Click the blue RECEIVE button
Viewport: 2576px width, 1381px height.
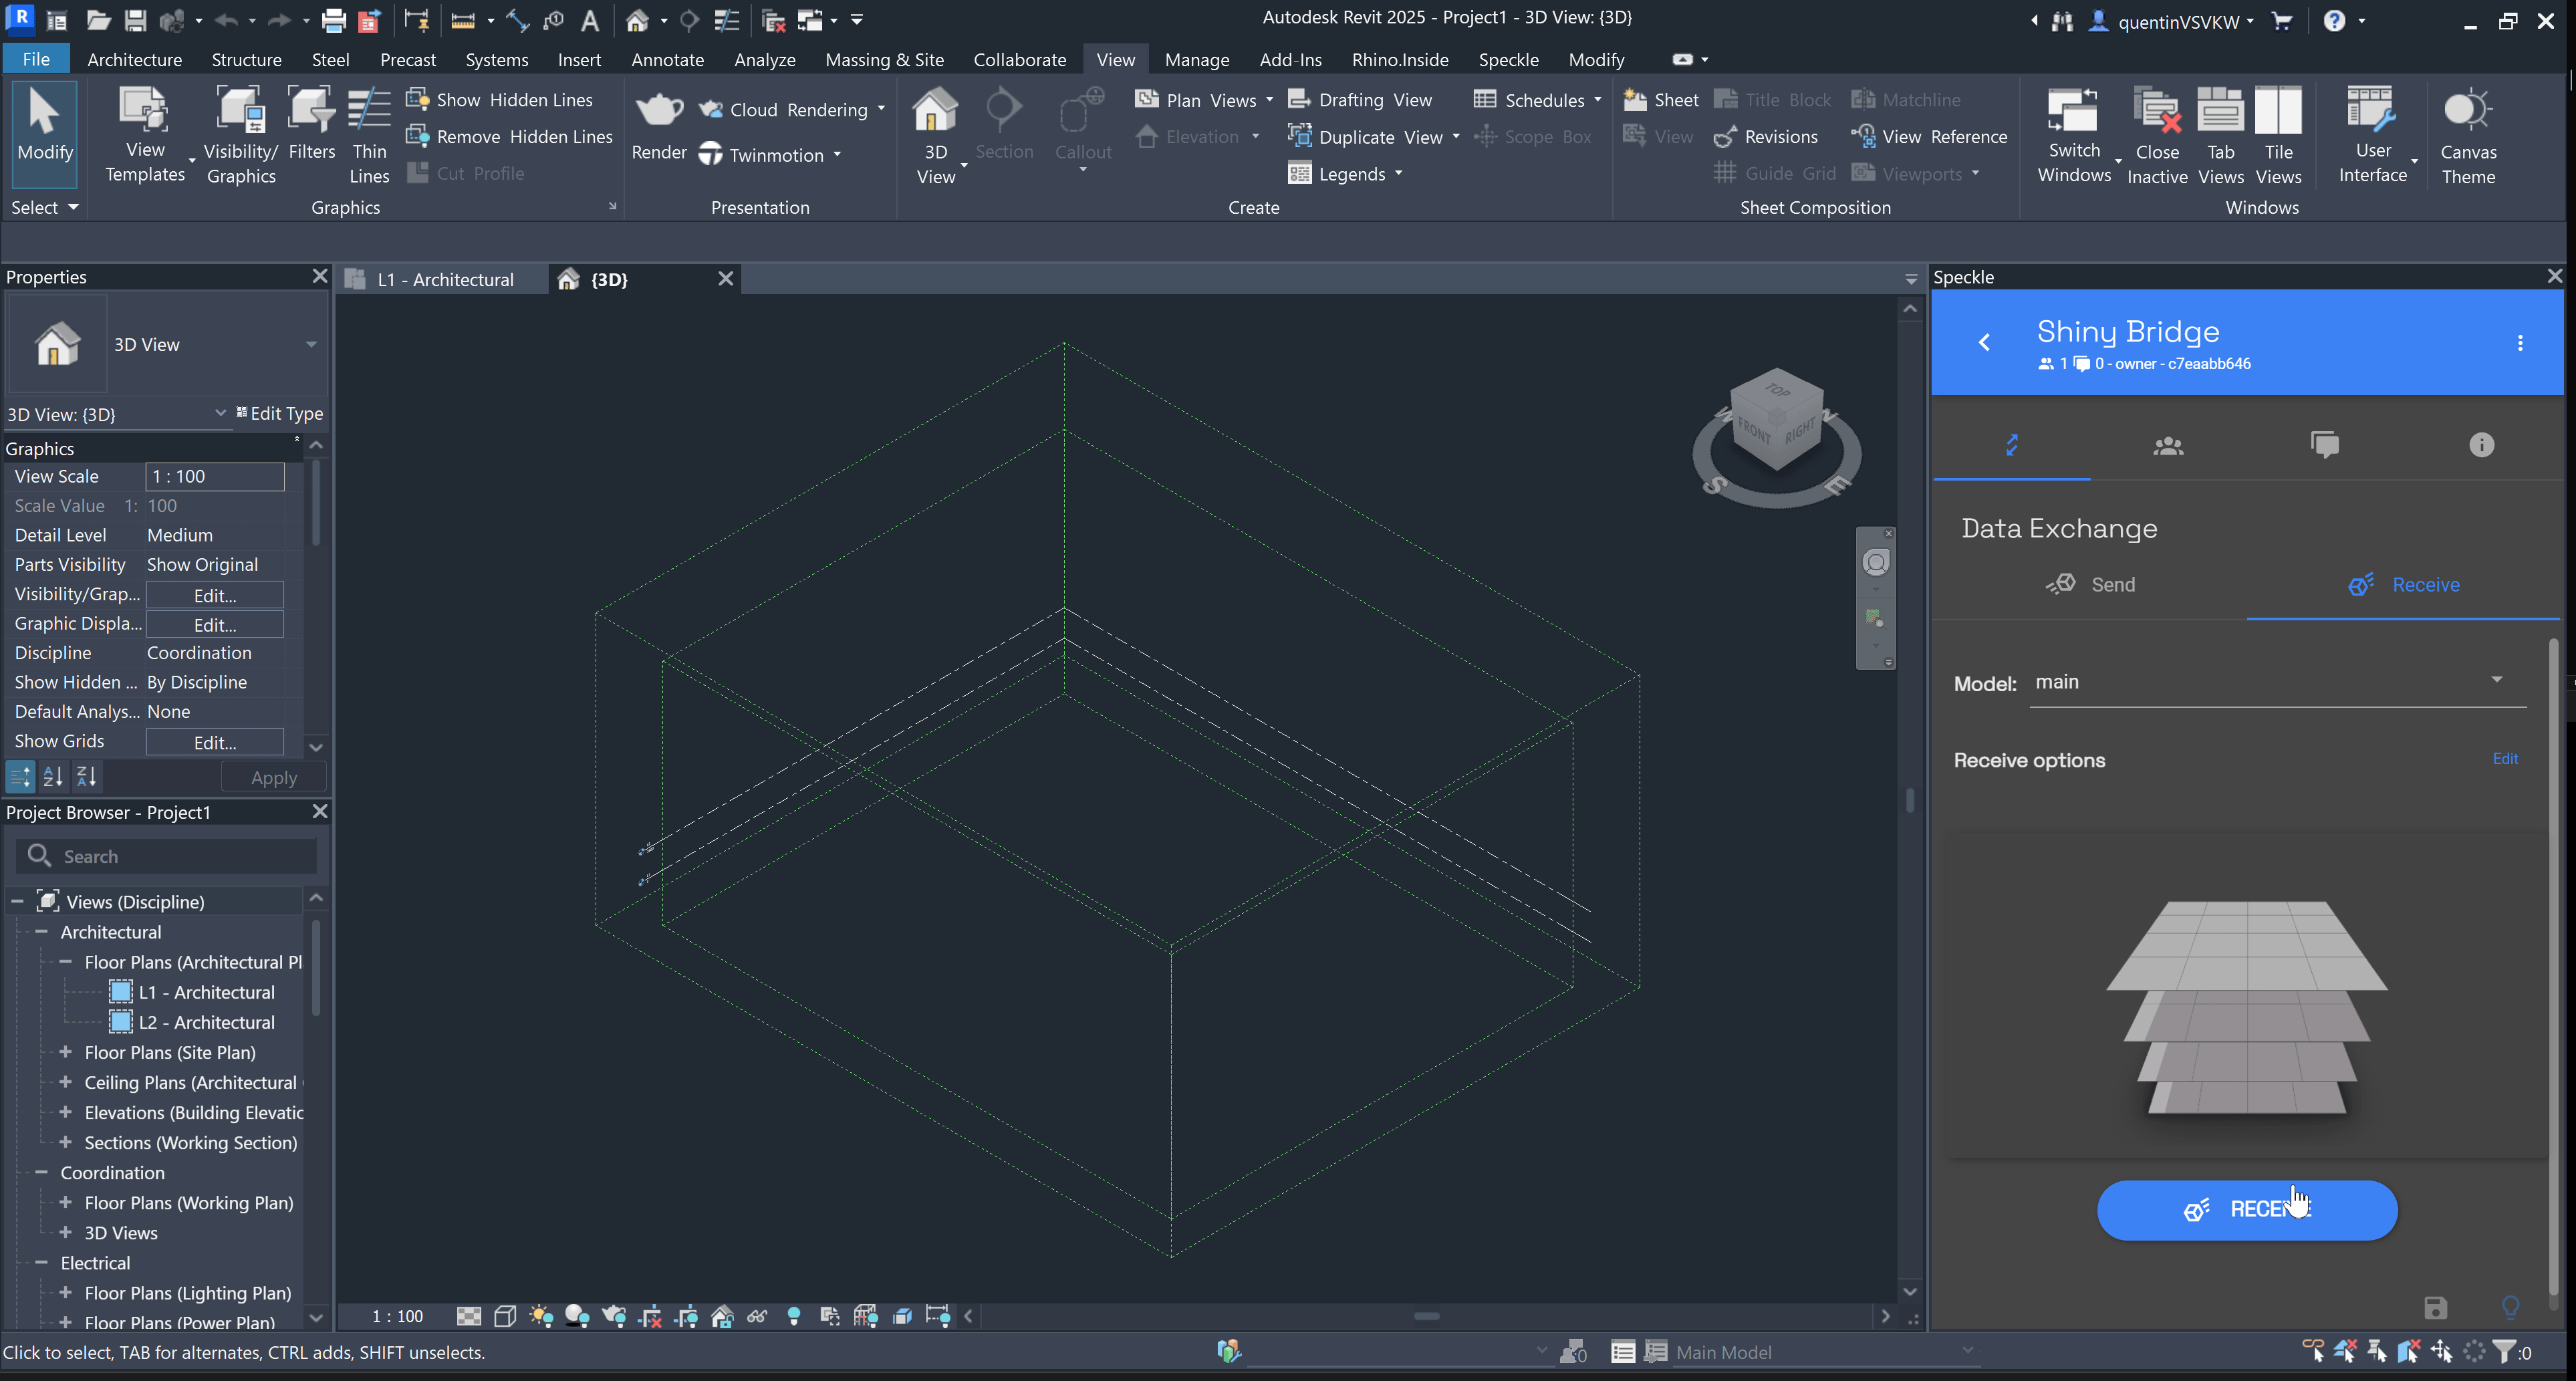pos(2247,1210)
